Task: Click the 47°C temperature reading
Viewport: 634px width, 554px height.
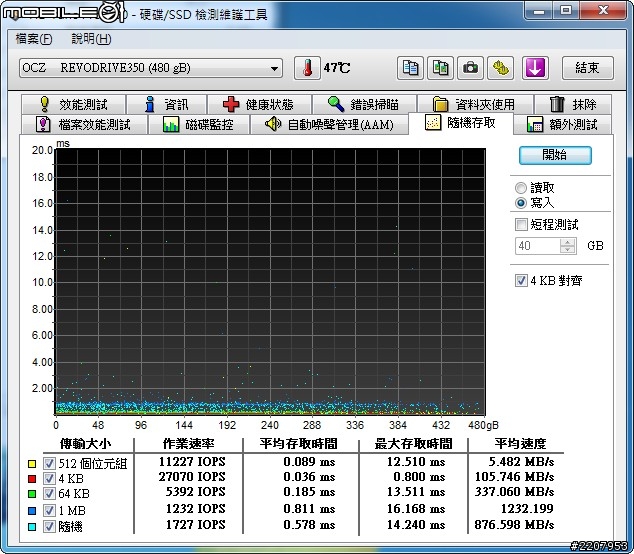Action: point(337,68)
